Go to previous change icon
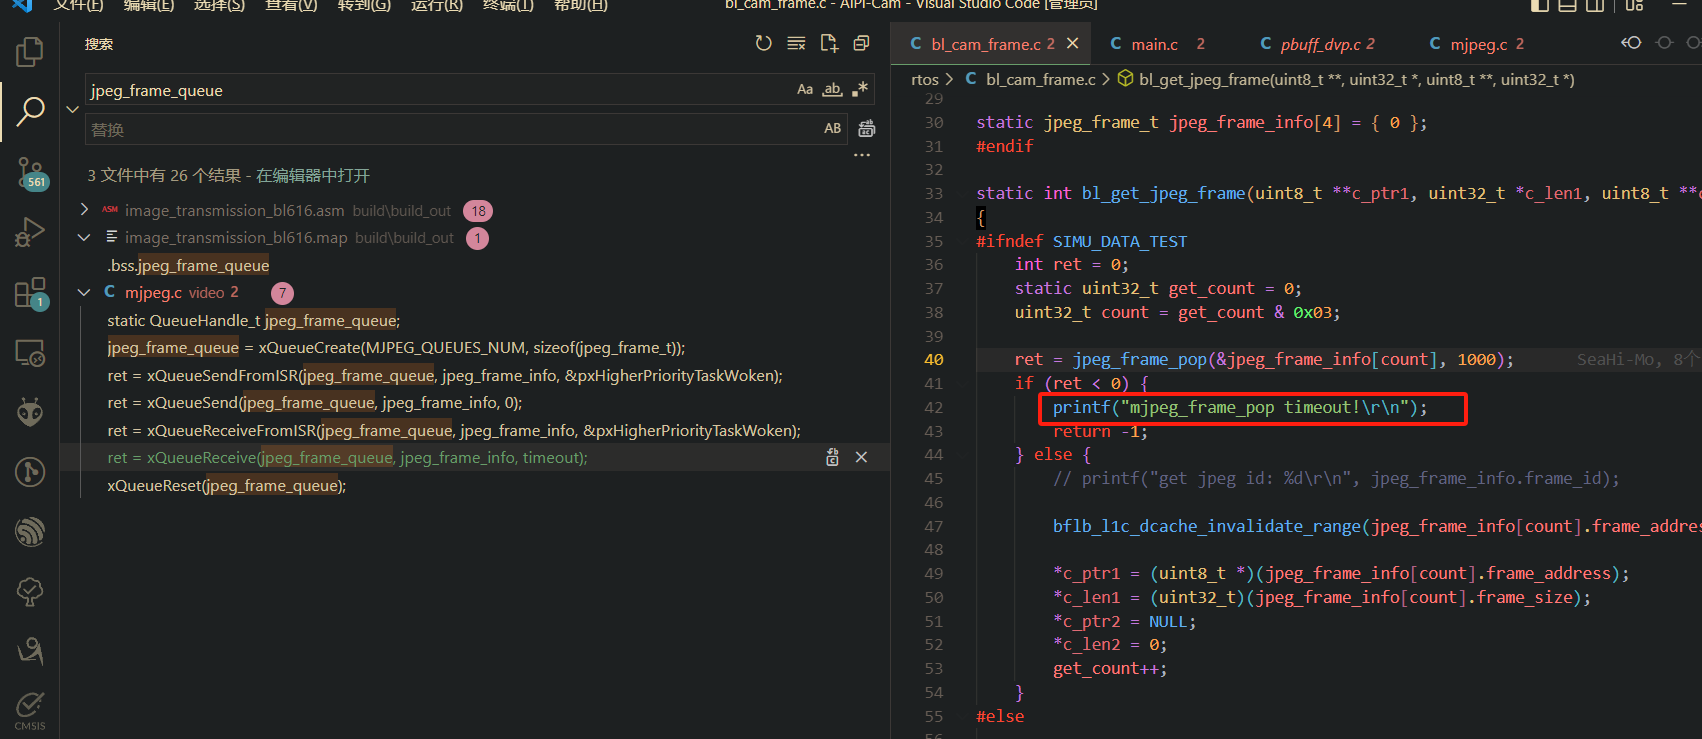The width and height of the screenshot is (1702, 739). [1631, 42]
